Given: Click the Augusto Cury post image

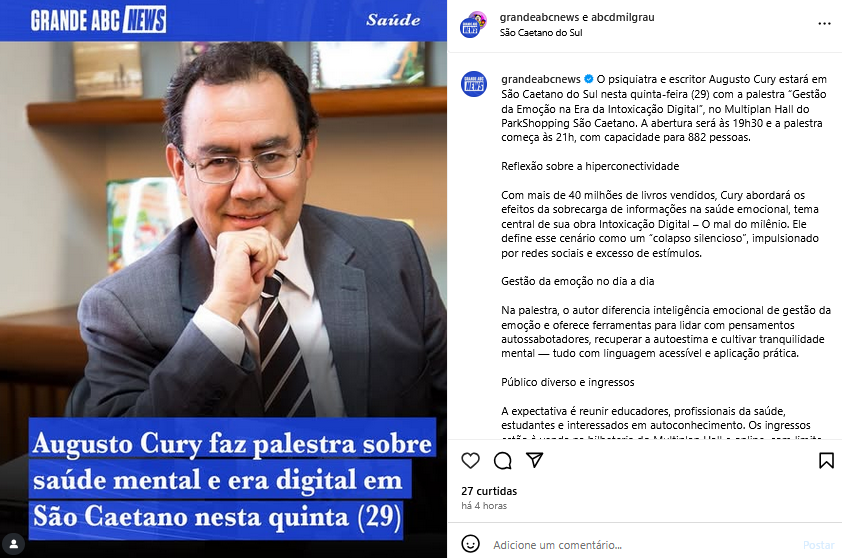Looking at the screenshot, I should click(223, 279).
